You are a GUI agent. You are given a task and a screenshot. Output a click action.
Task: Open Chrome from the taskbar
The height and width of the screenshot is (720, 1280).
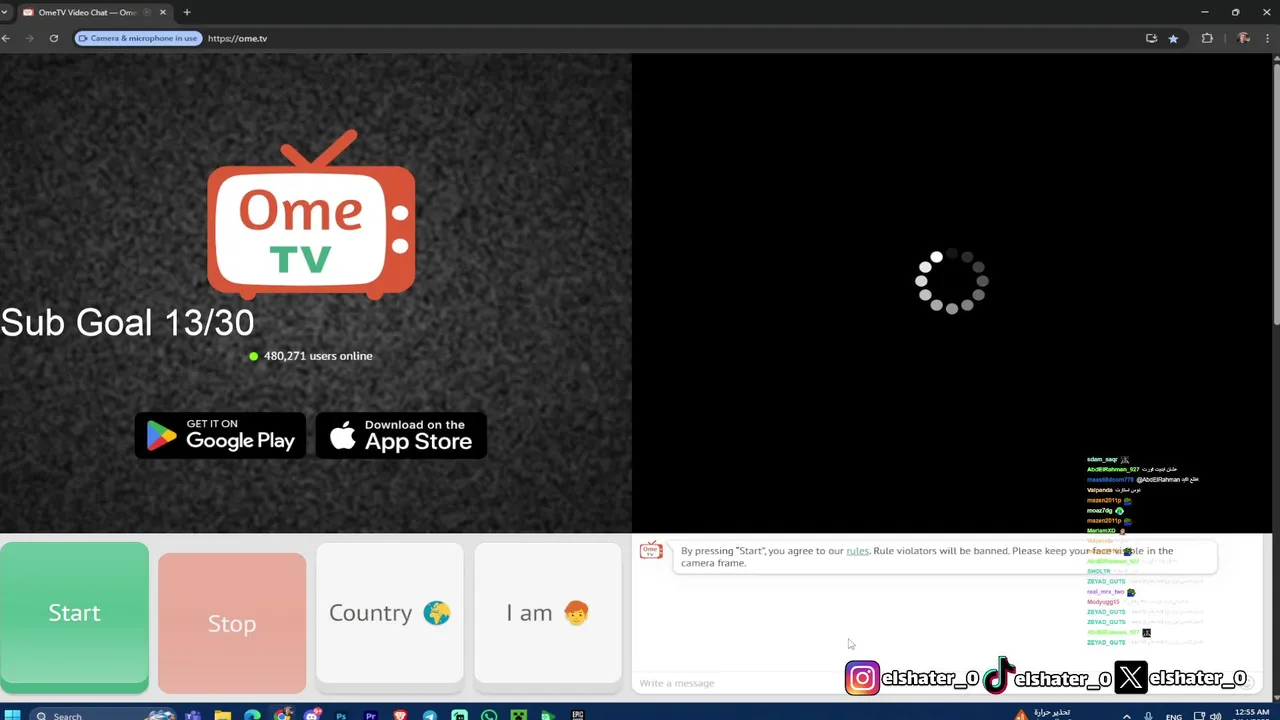283,714
